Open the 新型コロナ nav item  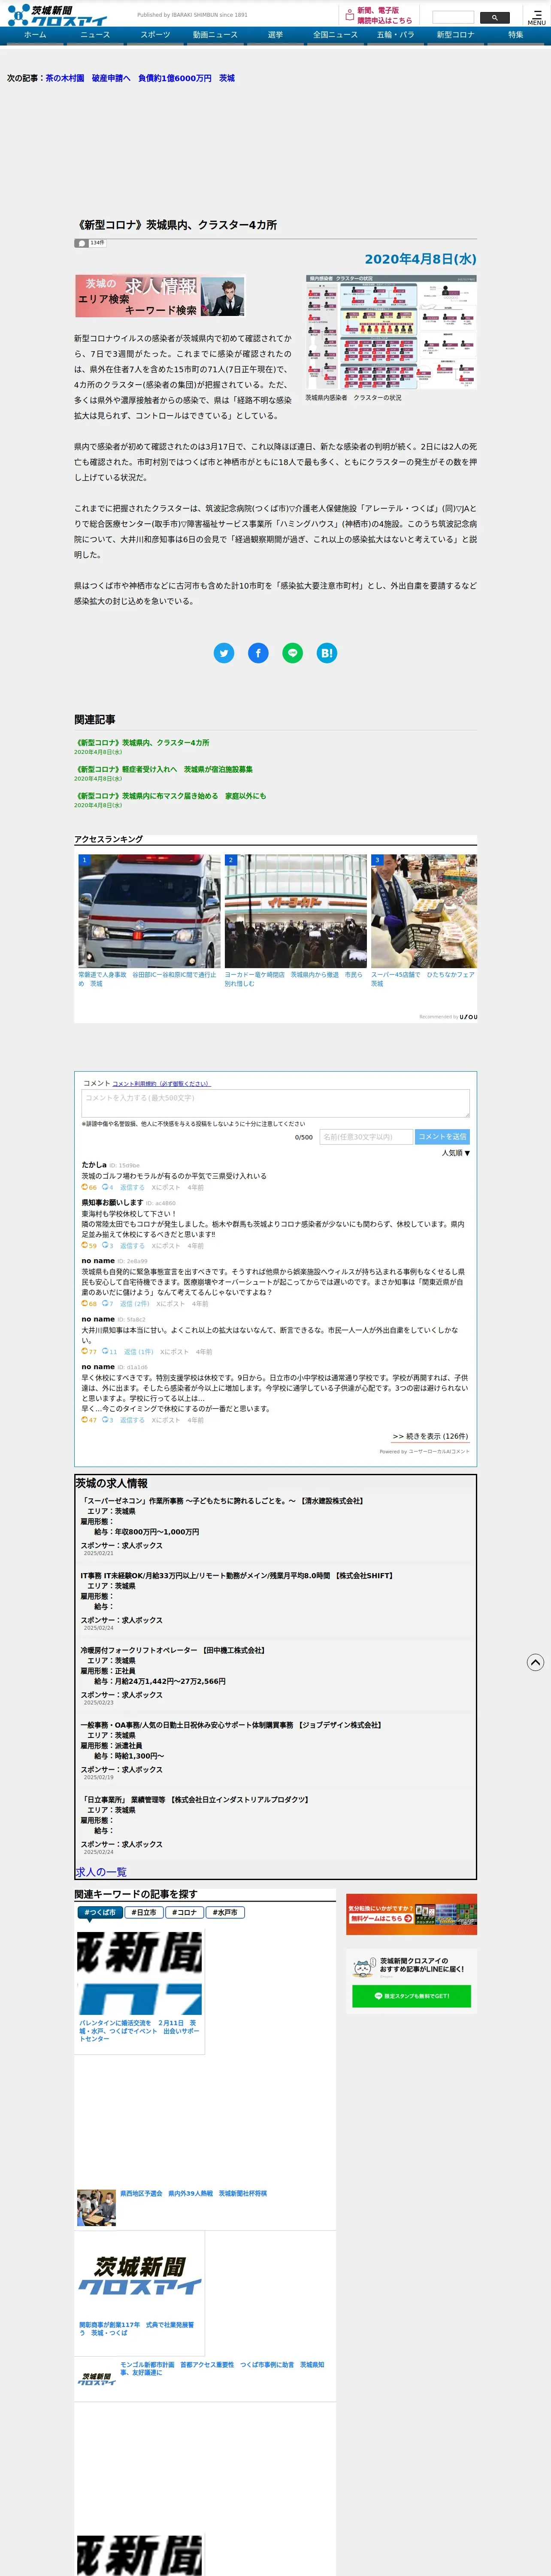click(455, 35)
